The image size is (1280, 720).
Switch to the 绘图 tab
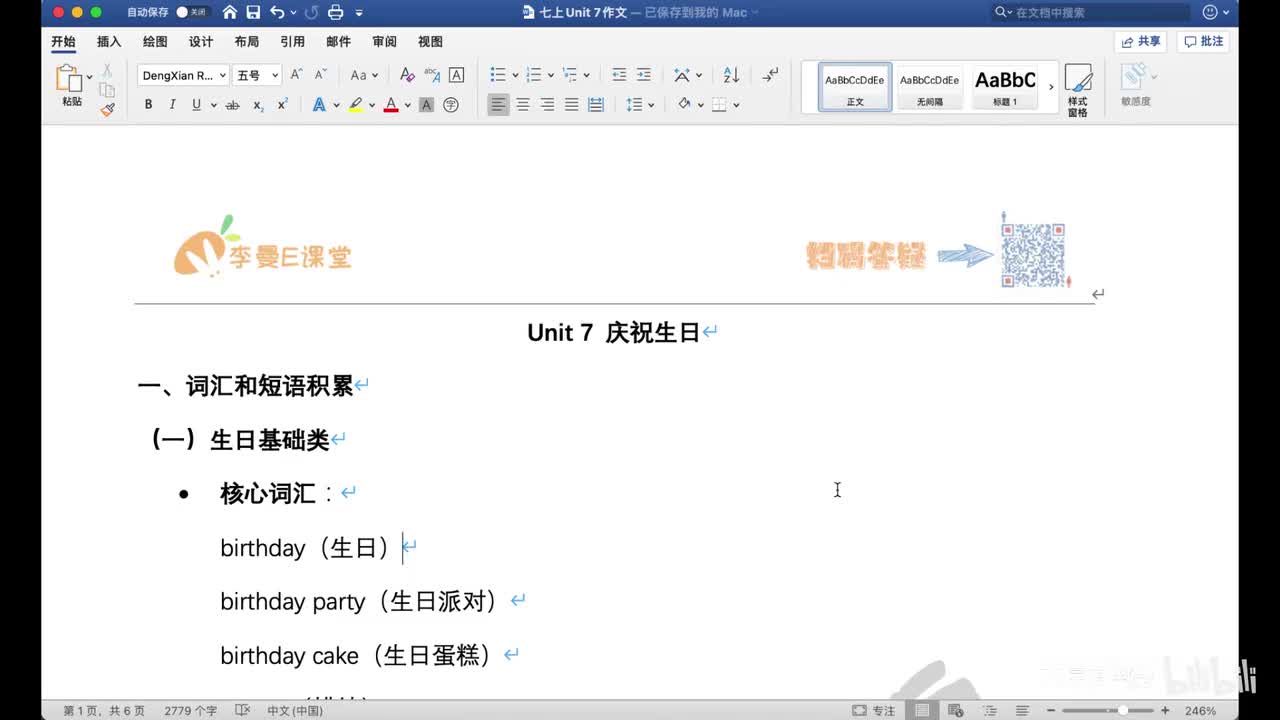(x=155, y=42)
